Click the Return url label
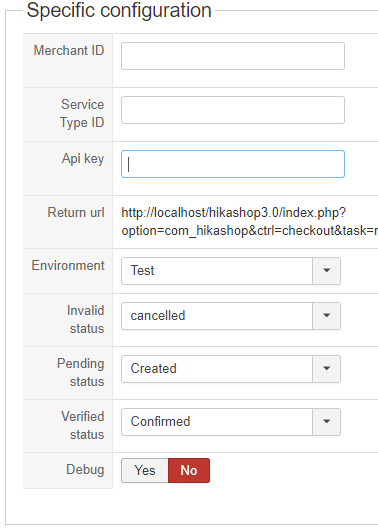The height and width of the screenshot is (529, 378). pos(76,213)
